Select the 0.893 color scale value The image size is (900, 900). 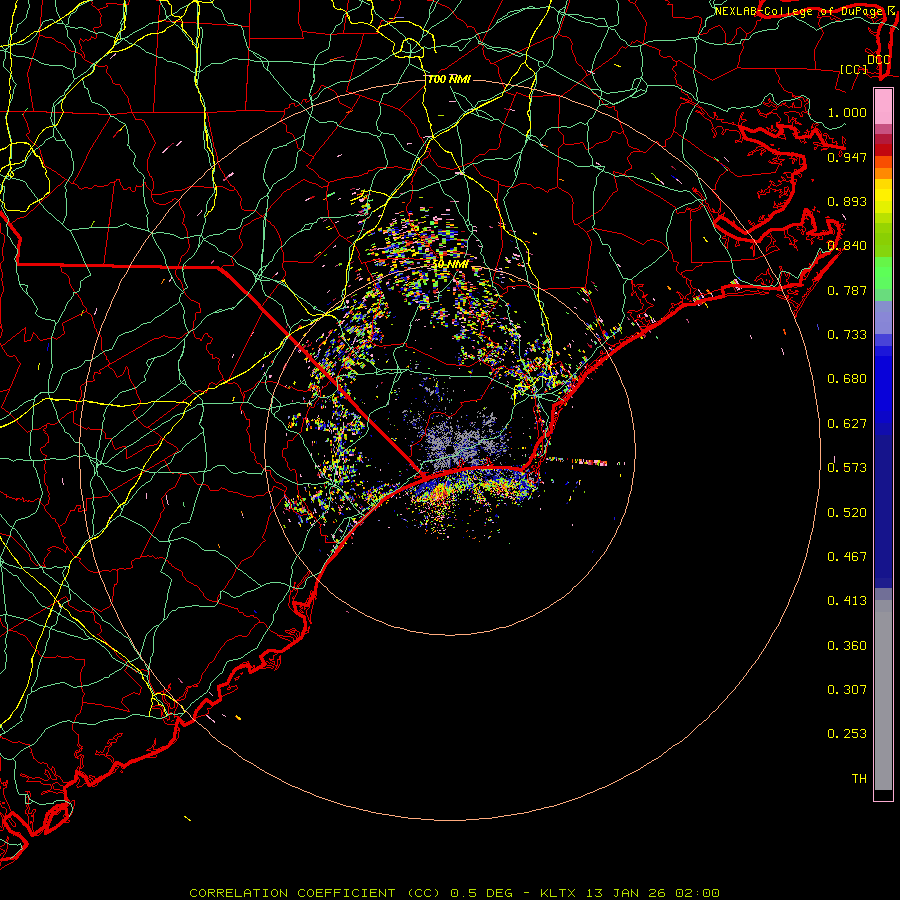click(847, 201)
